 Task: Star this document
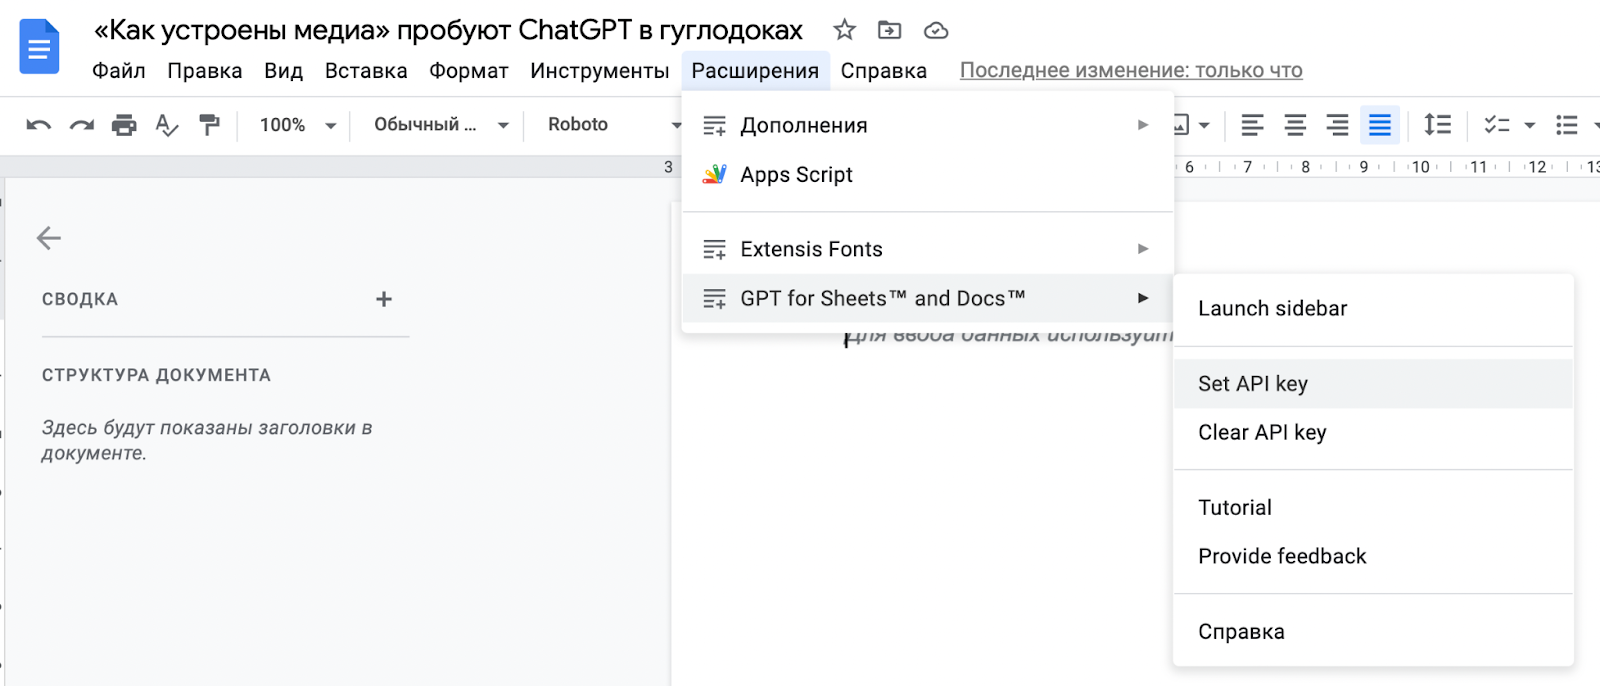[x=845, y=30]
